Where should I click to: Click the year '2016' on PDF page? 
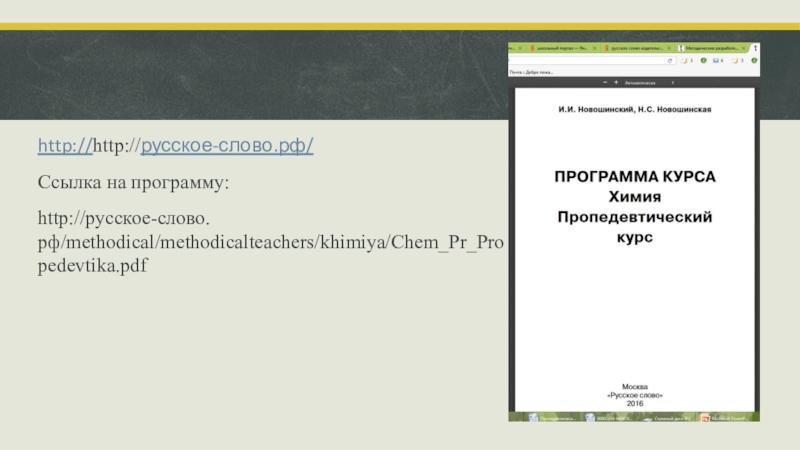tap(635, 404)
